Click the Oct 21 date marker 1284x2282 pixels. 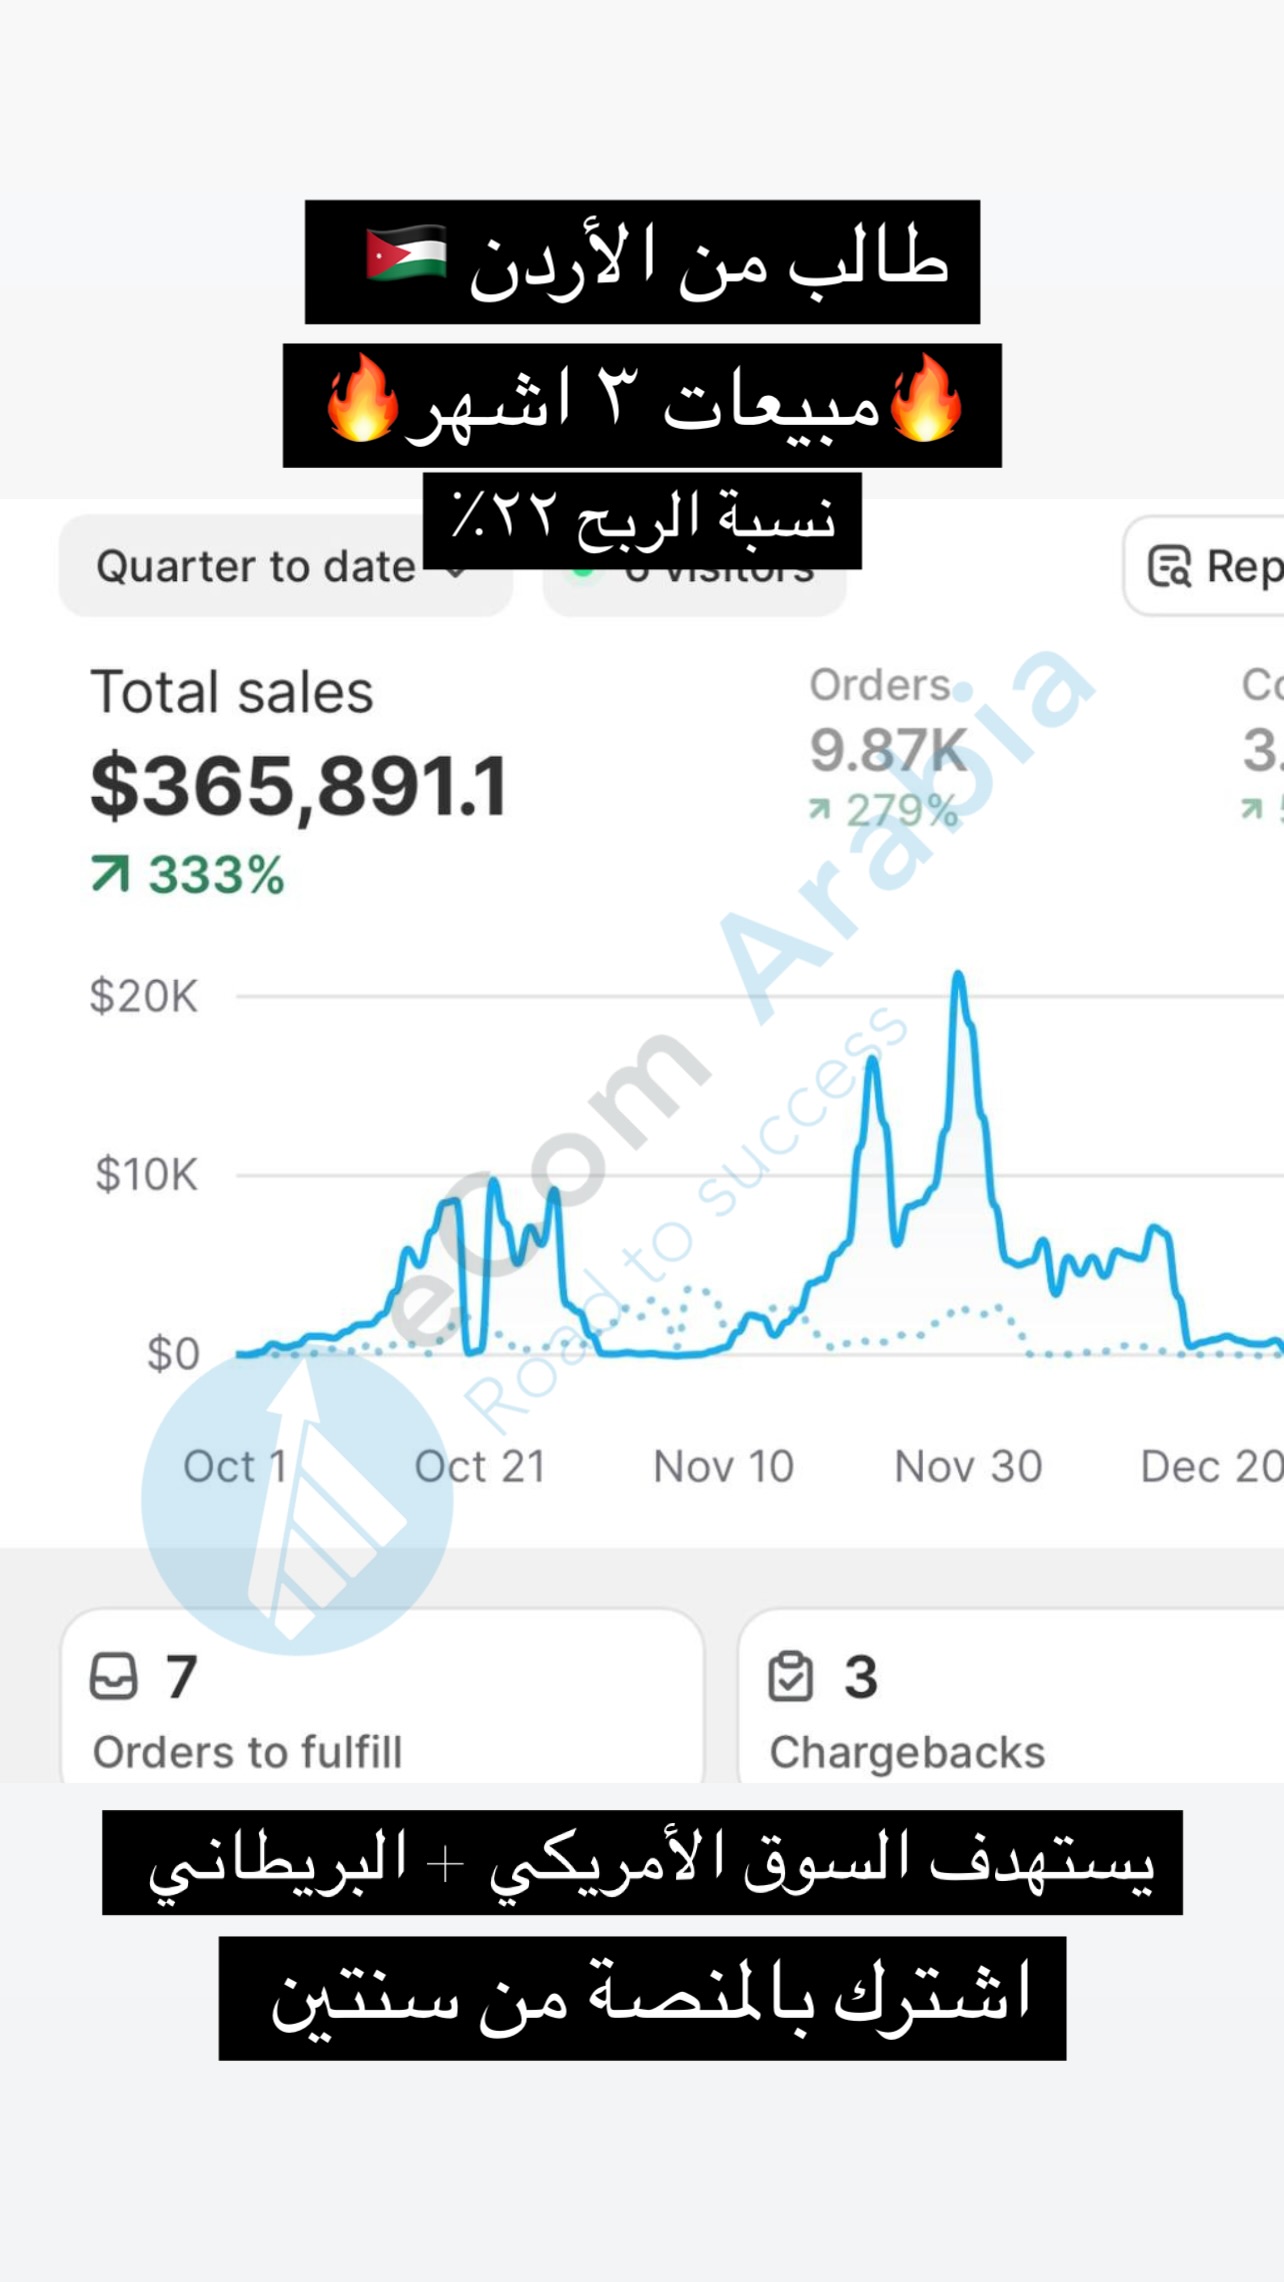coord(480,1467)
